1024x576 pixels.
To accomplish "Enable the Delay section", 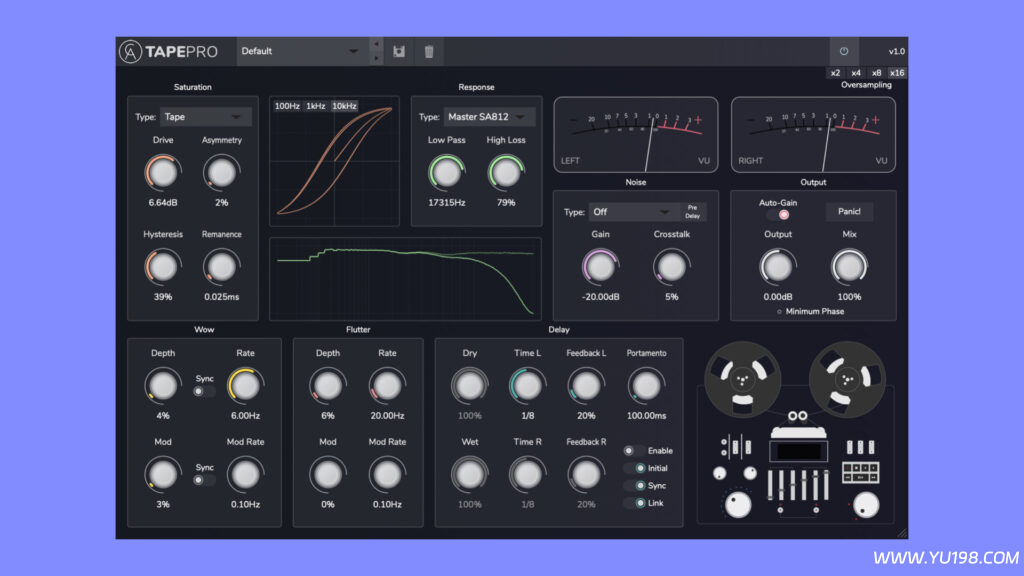I will (630, 451).
